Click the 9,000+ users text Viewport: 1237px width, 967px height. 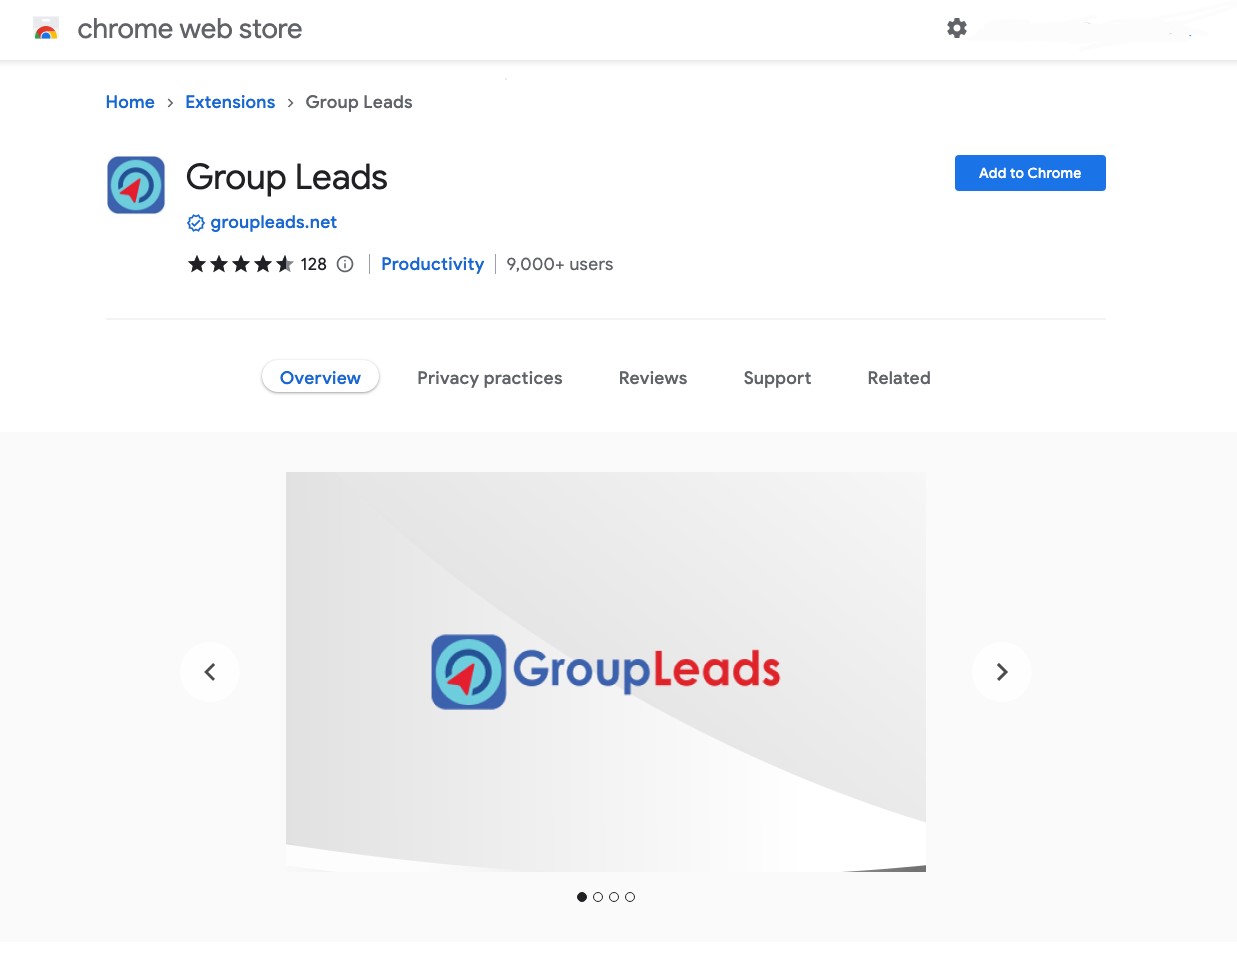[560, 264]
